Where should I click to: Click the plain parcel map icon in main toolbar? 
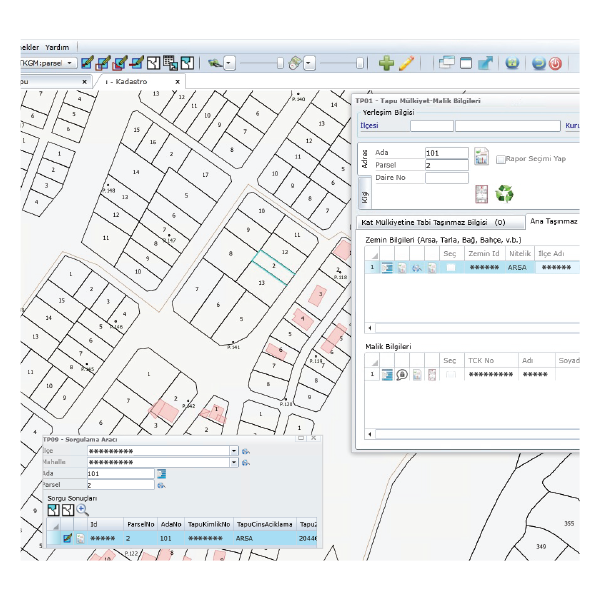click(x=153, y=63)
